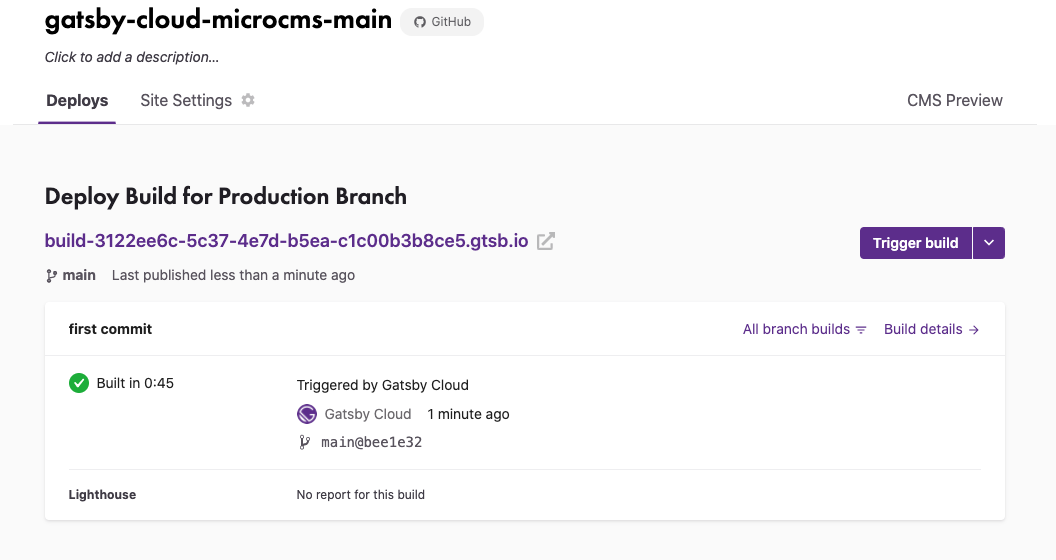The width and height of the screenshot is (1056, 560).
Task: Click the first commit build title
Action: tap(110, 329)
